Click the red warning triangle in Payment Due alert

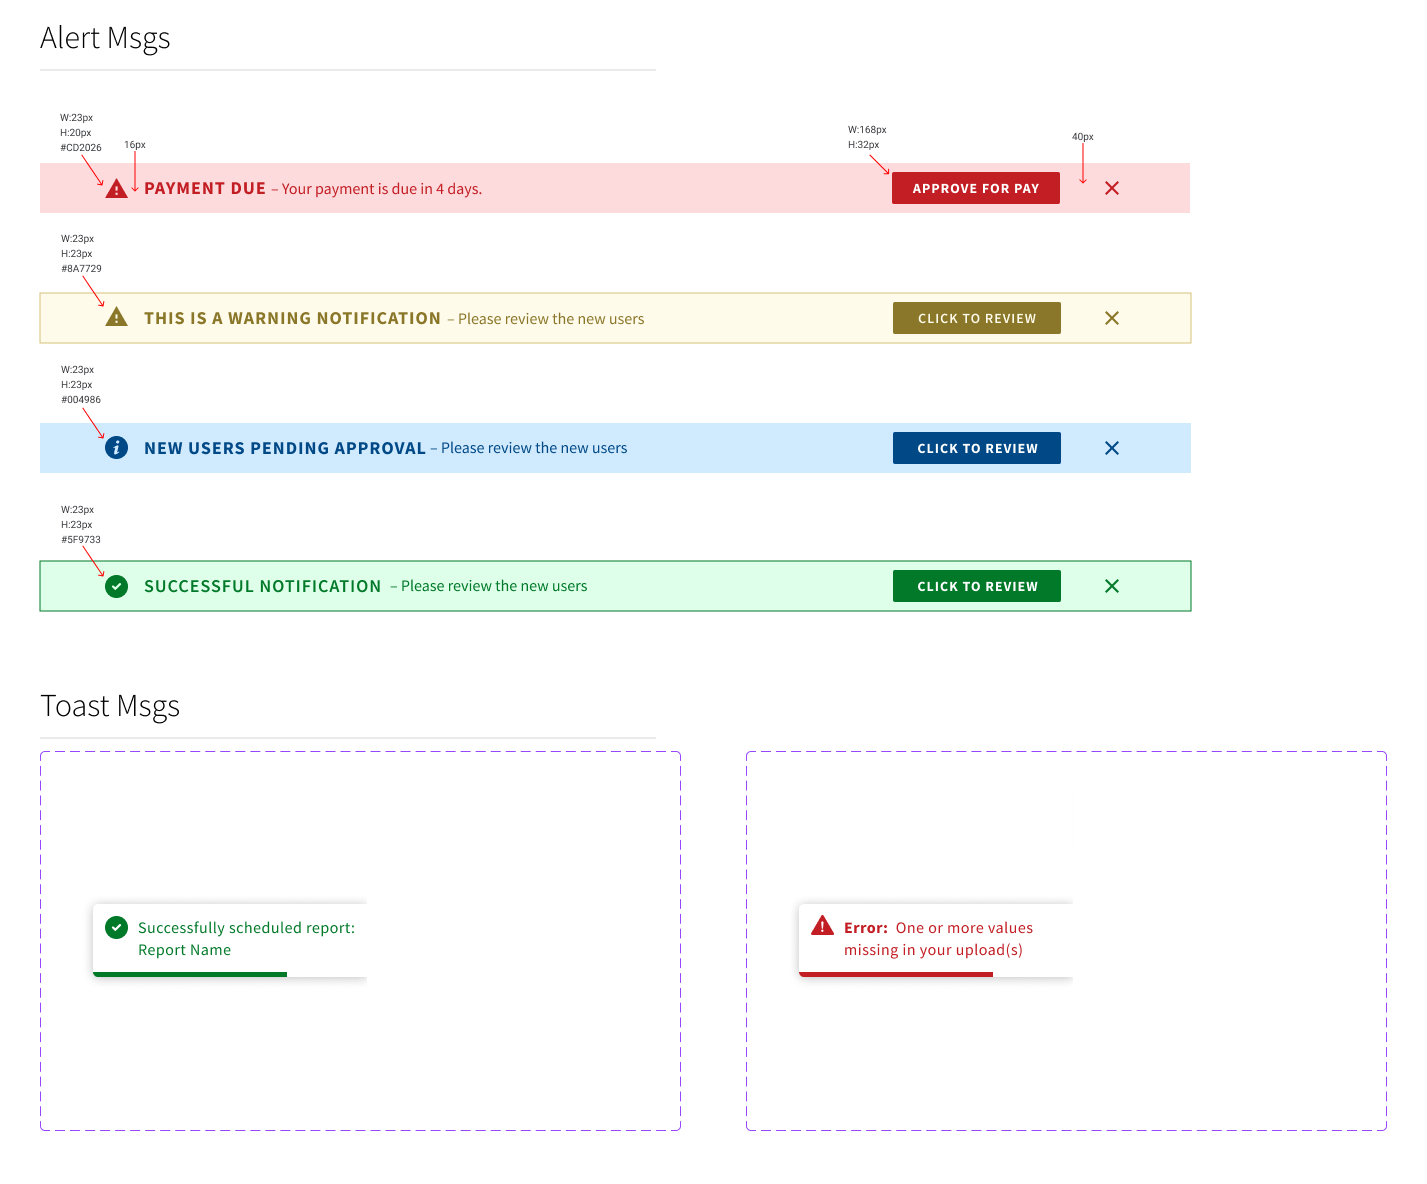116,189
